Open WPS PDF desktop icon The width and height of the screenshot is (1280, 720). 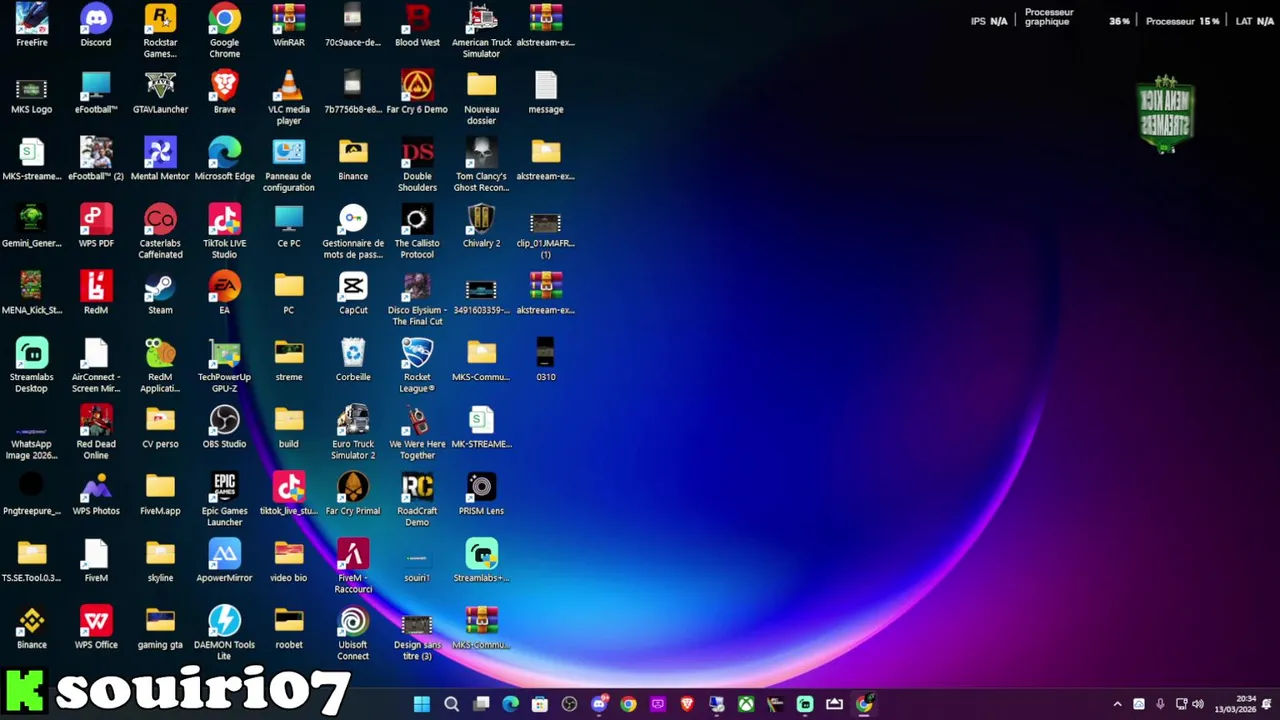(x=96, y=226)
